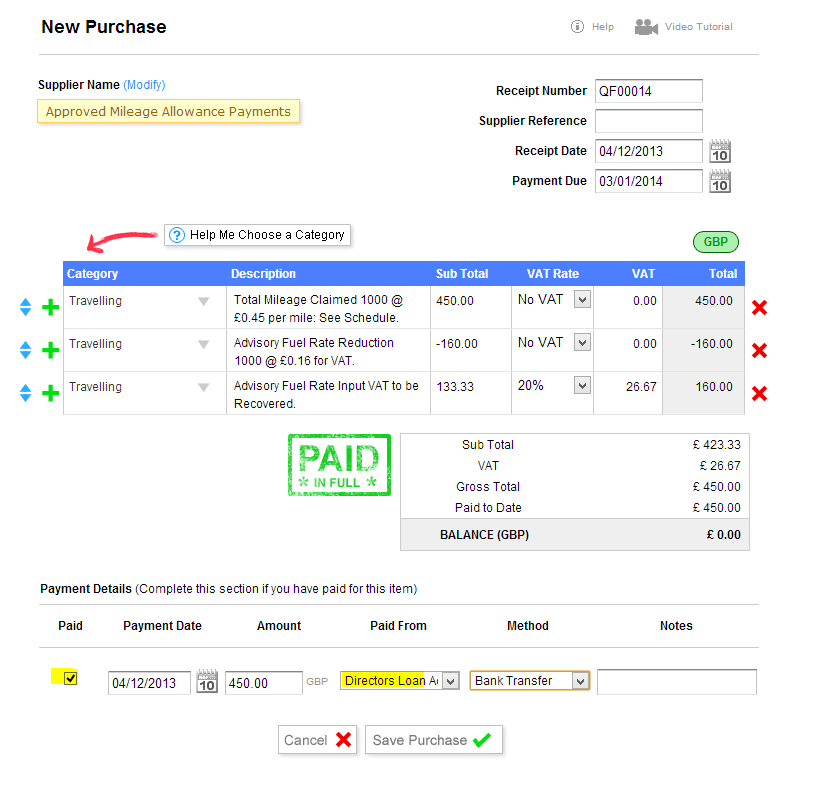Change the Bank Transfer payment method dropdown
The height and width of the screenshot is (796, 822).
579,681
